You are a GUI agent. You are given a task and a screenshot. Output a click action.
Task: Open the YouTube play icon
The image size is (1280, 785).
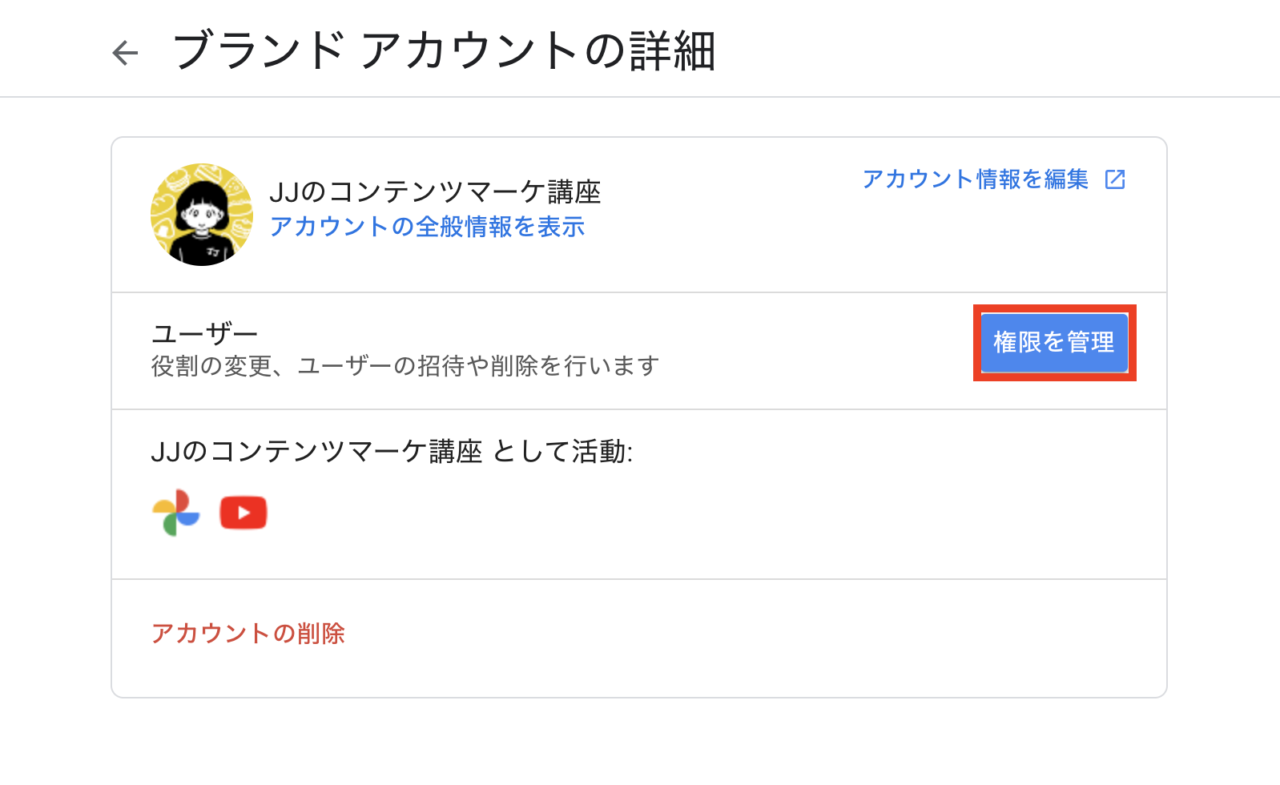(244, 513)
